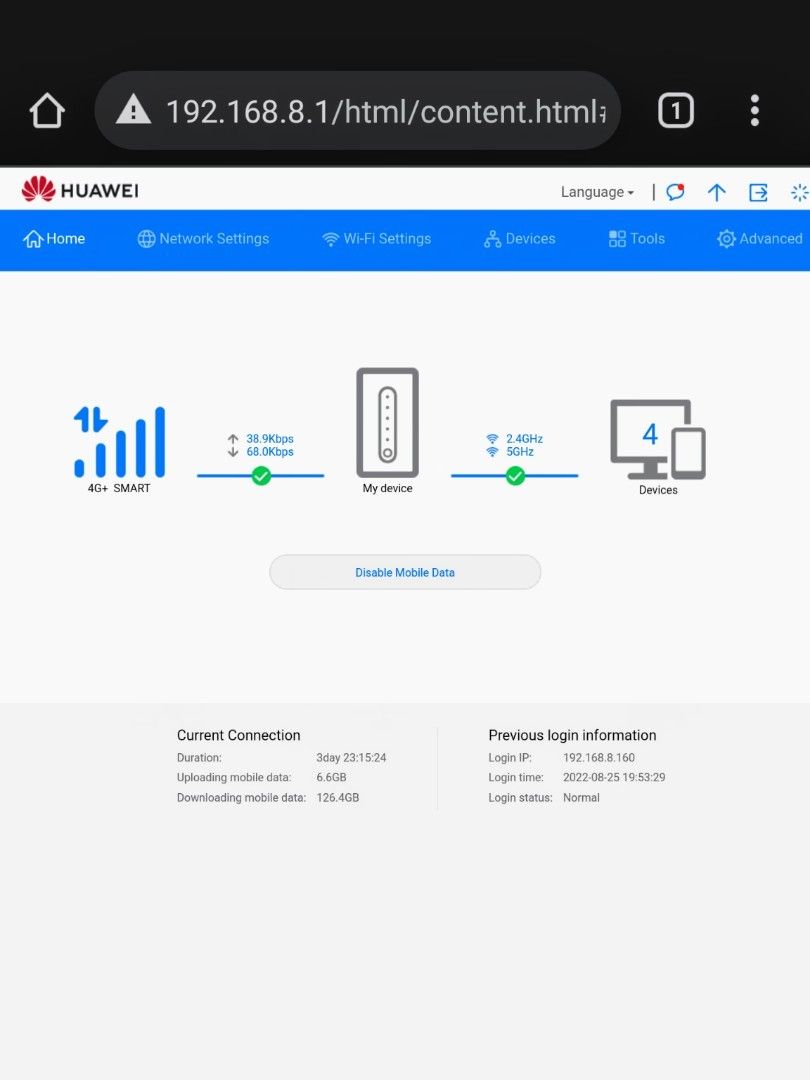Image resolution: width=810 pixels, height=1080 pixels.
Task: Select the 192.168.8.1 address bar
Action: (x=357, y=110)
